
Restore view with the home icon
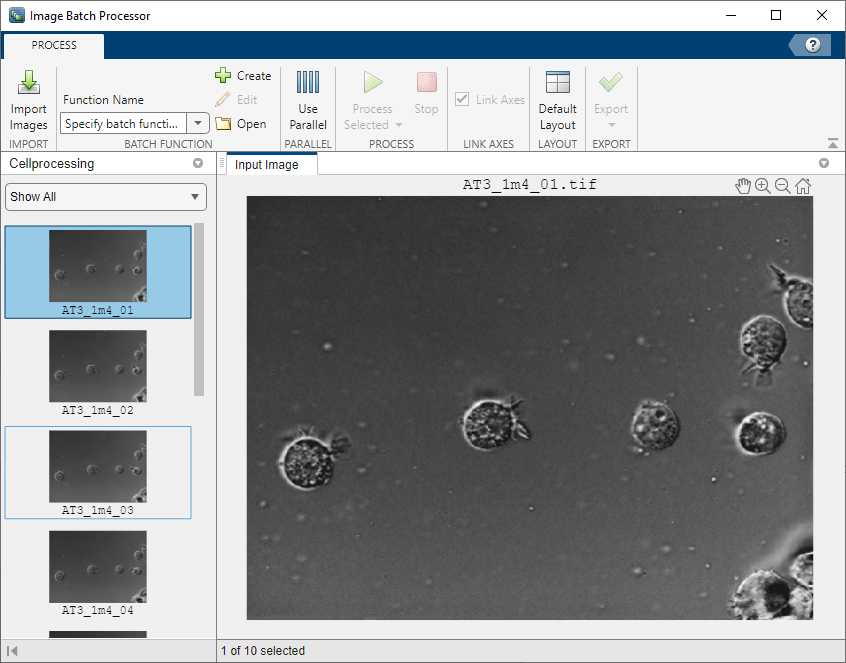pos(803,186)
